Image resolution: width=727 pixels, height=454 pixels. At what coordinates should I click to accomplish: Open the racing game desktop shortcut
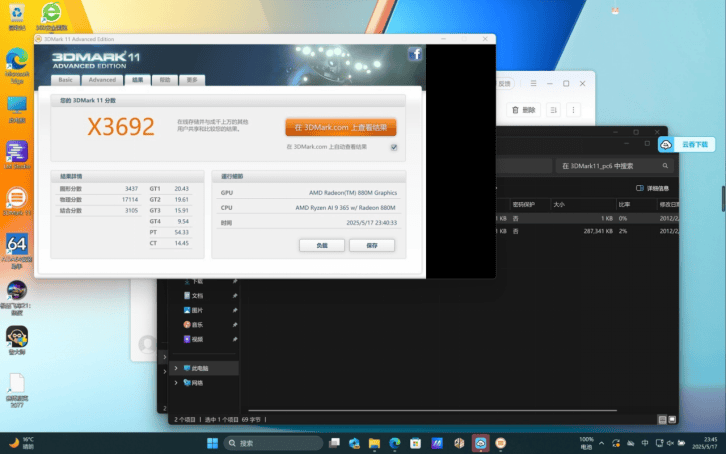[17, 298]
